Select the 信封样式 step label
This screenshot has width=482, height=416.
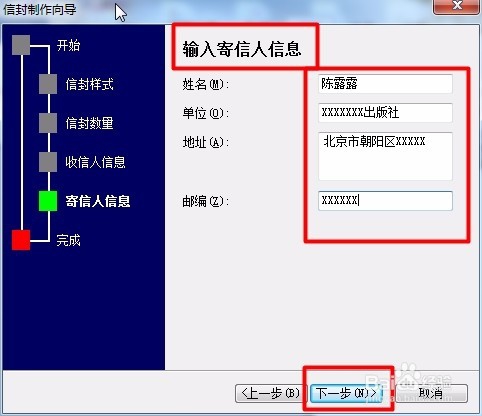[x=89, y=84]
